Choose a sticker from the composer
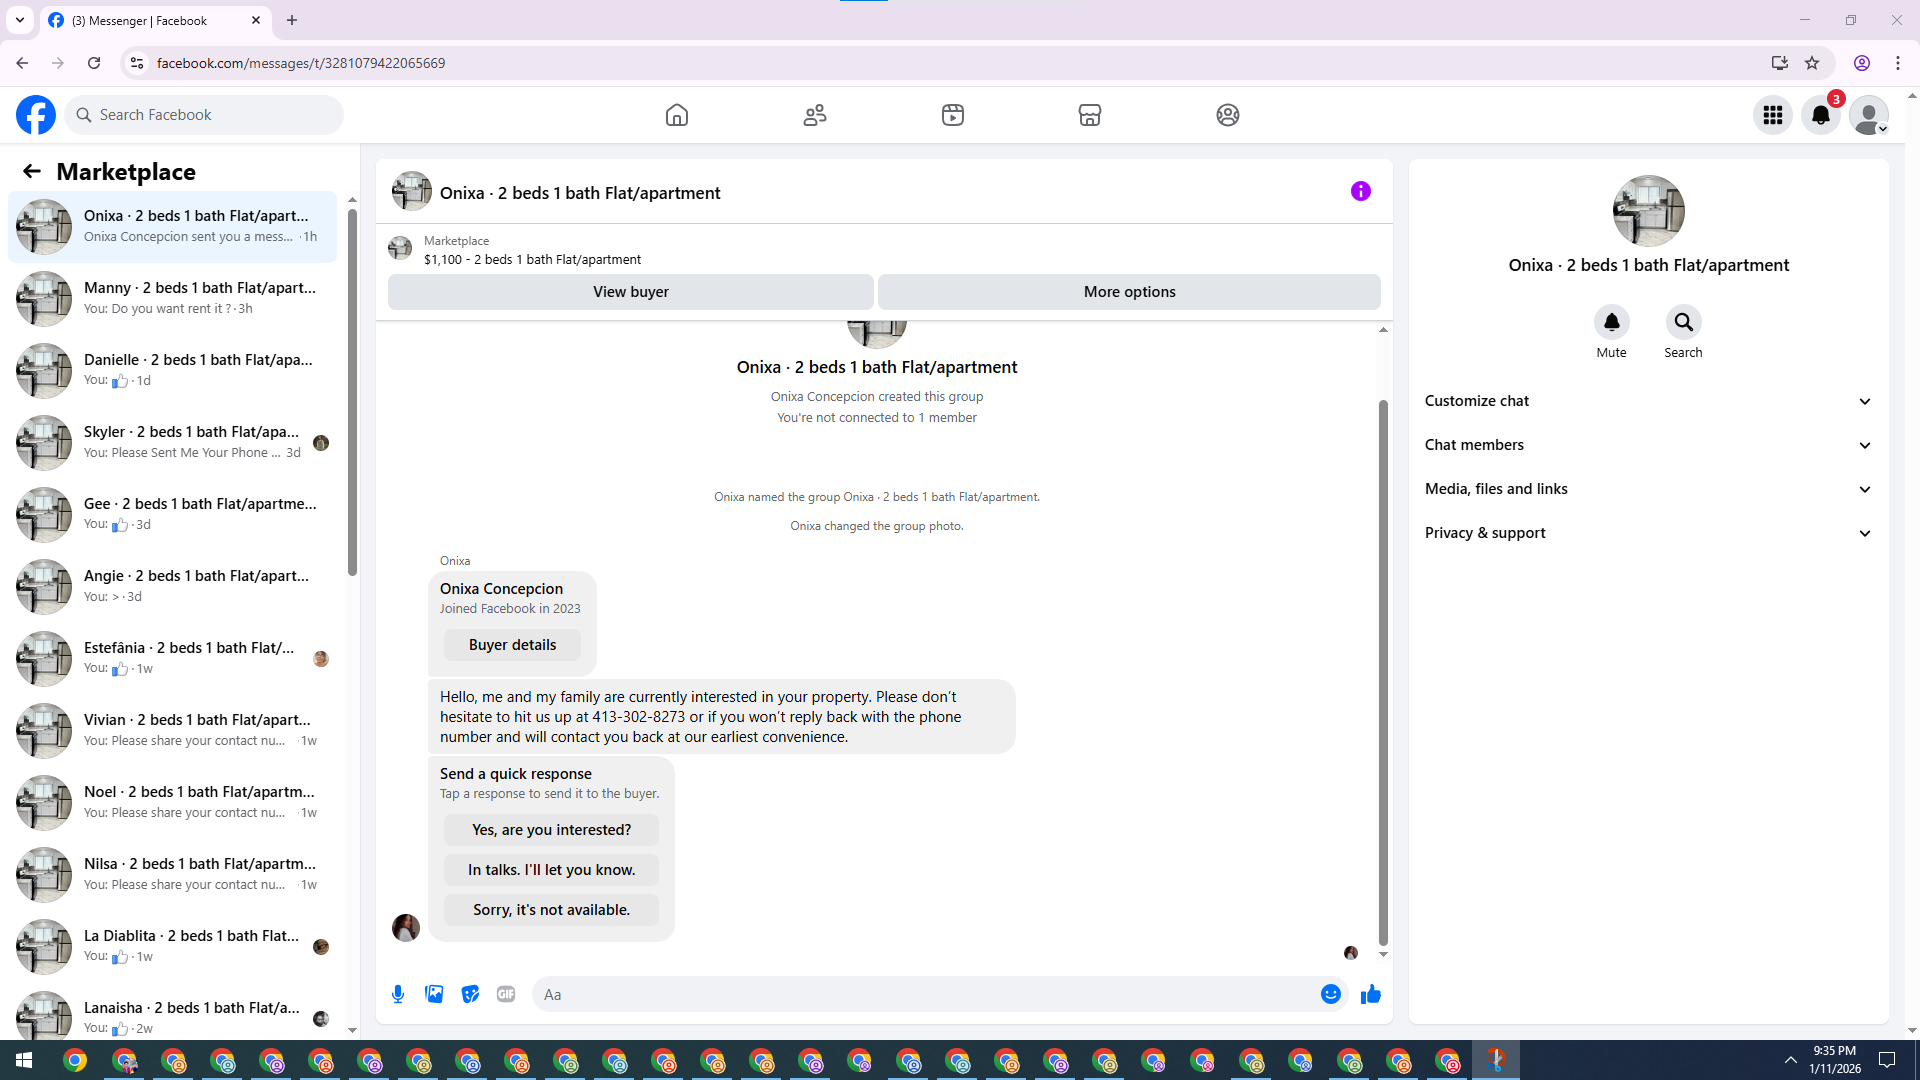Screen dimensions: 1920x1080 click(470, 994)
